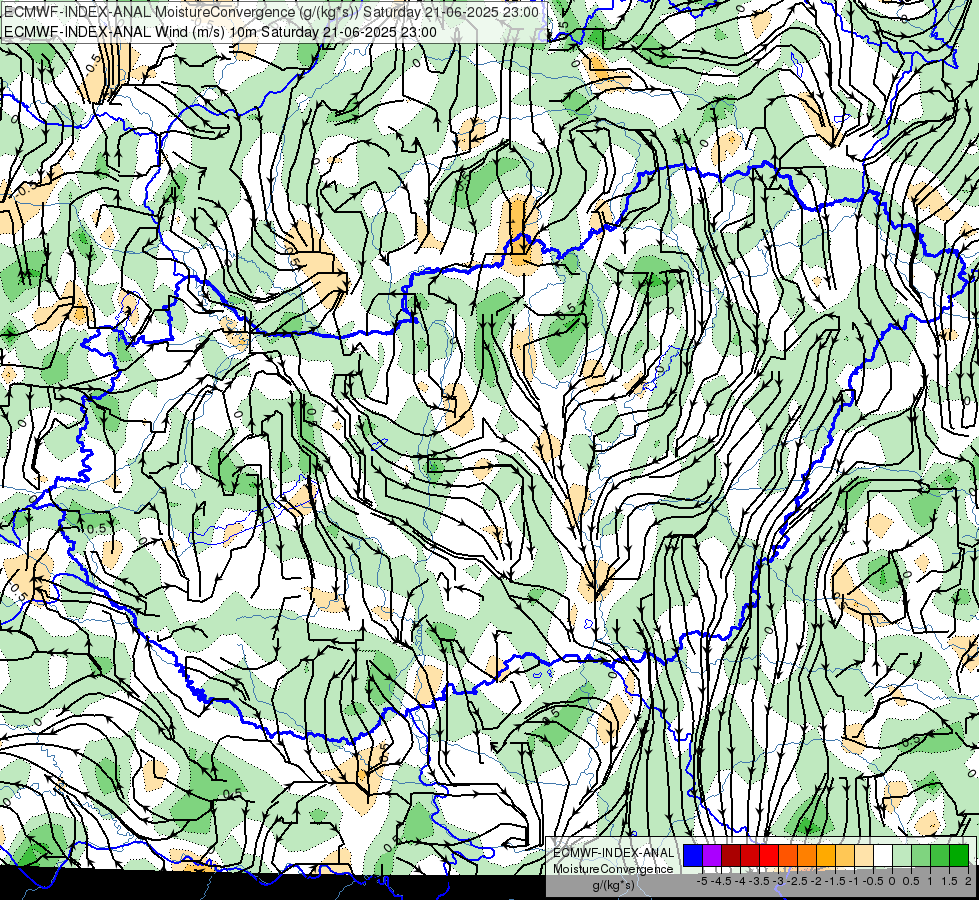Click the '-5' legend tick label
This screenshot has width=979, height=900.
click(702, 881)
